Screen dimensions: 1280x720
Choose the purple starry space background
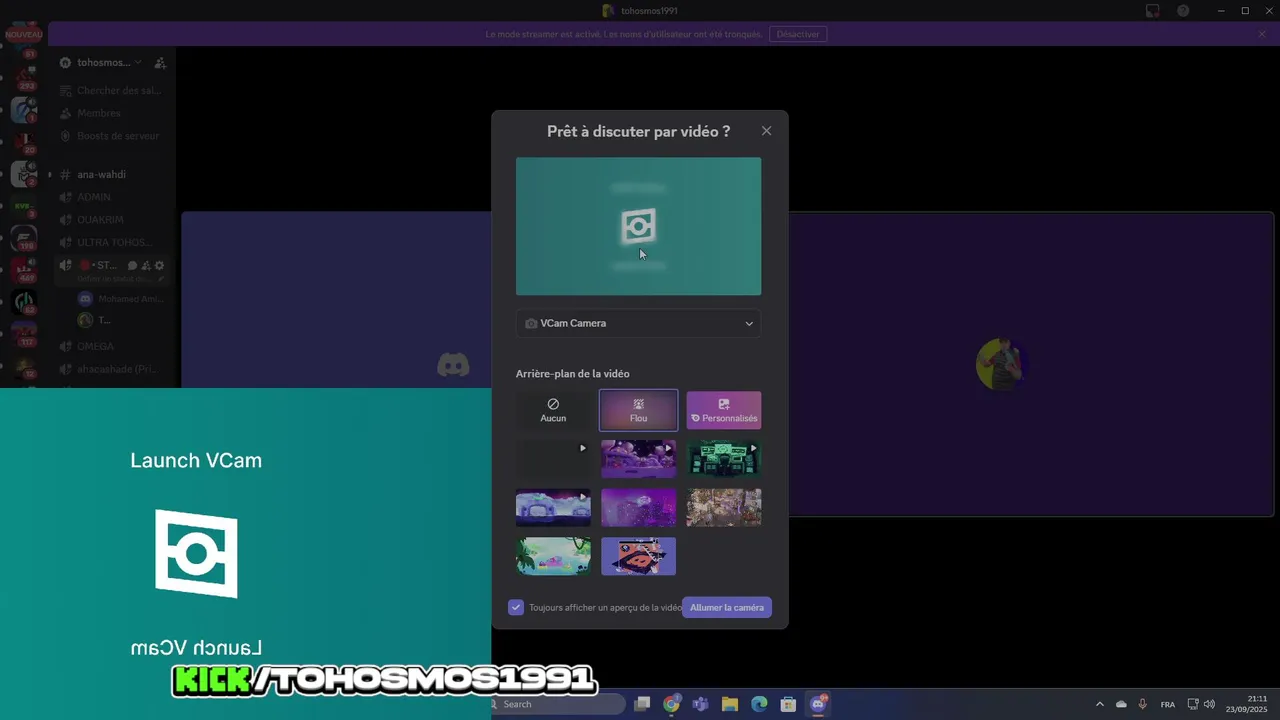(x=638, y=508)
